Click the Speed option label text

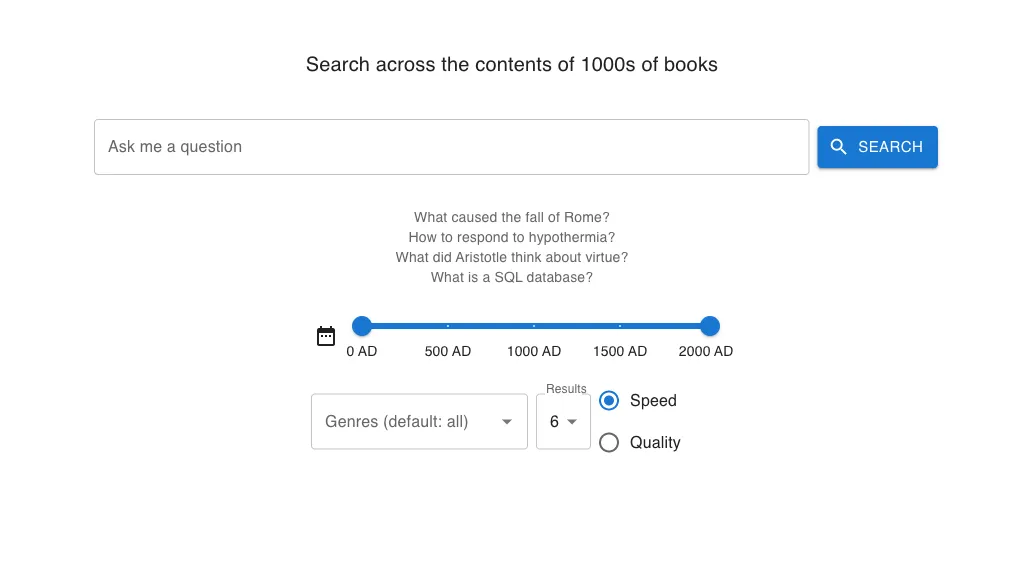coord(653,401)
